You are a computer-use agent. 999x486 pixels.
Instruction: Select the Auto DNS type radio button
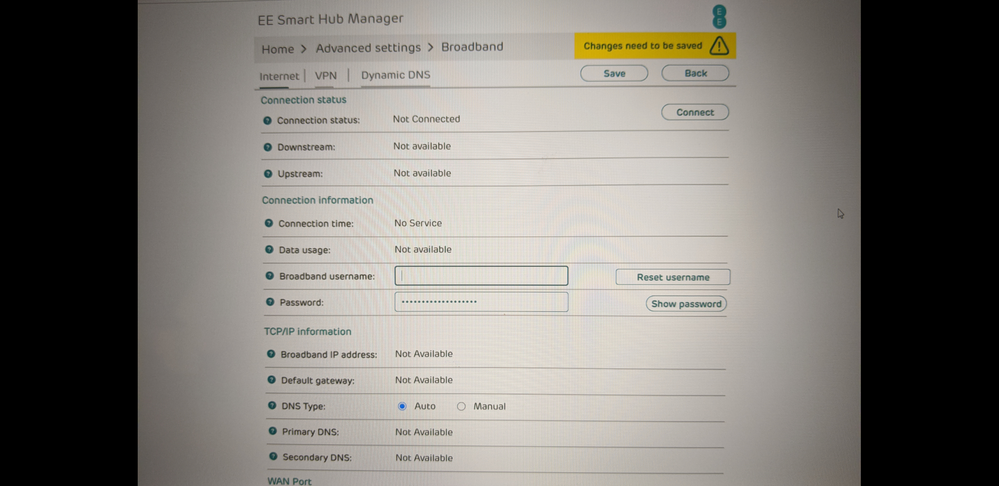(402, 406)
